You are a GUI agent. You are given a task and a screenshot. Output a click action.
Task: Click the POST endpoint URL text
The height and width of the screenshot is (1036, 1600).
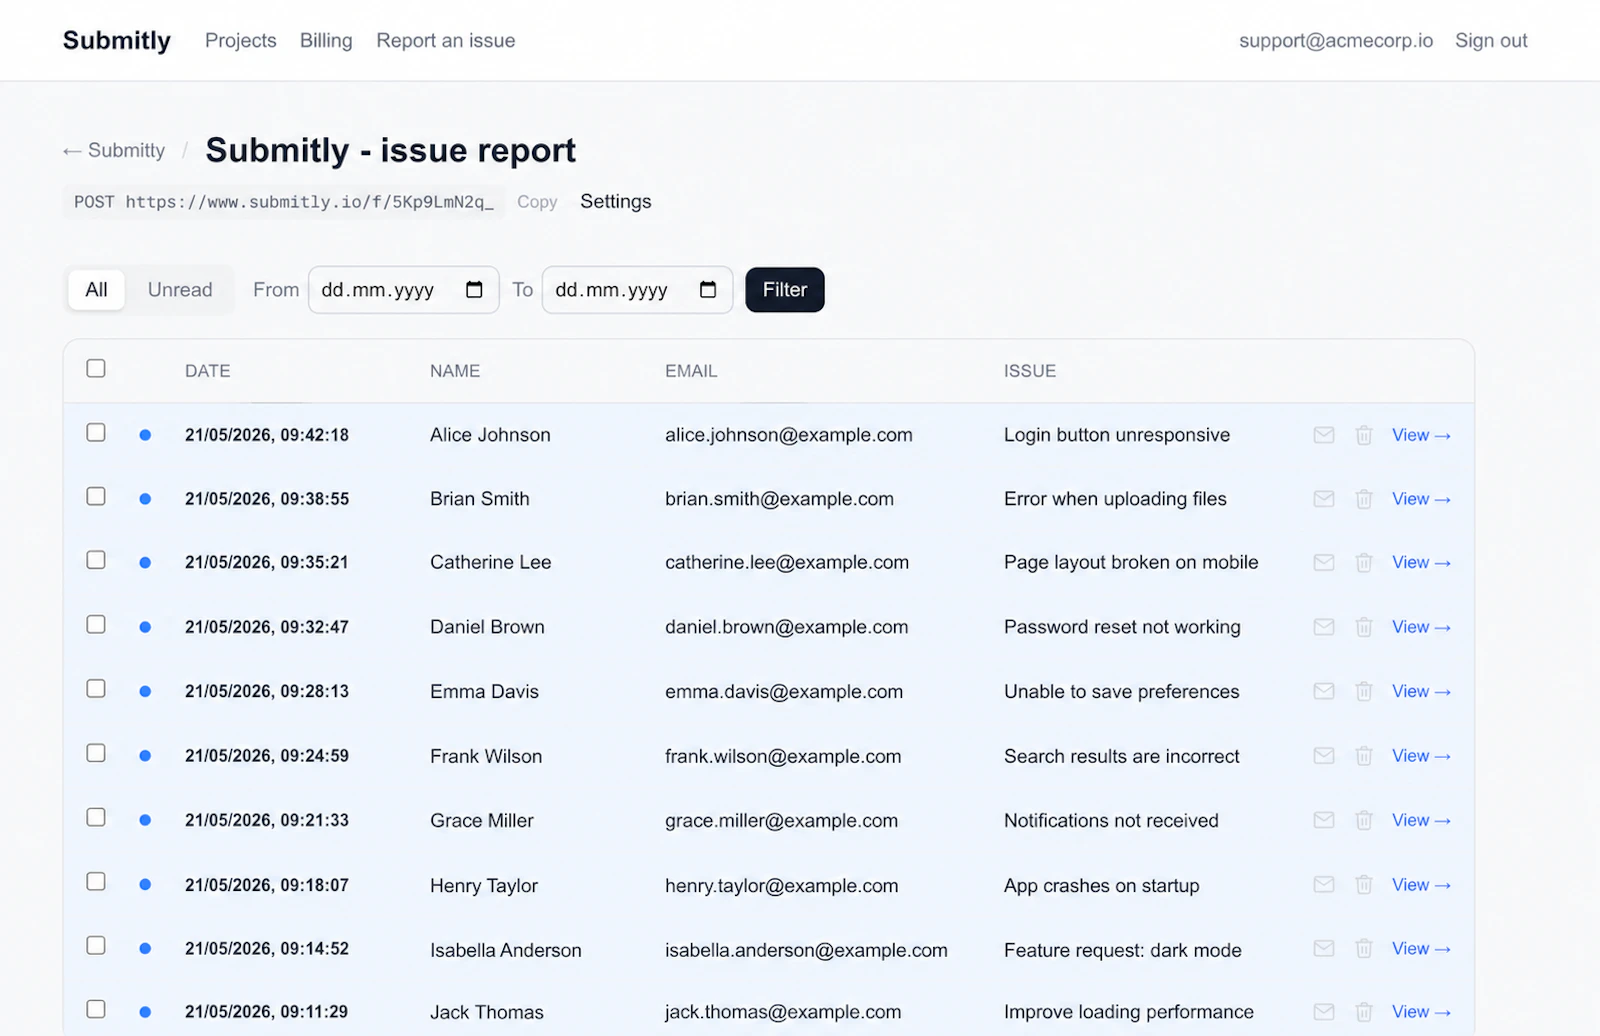(x=284, y=202)
